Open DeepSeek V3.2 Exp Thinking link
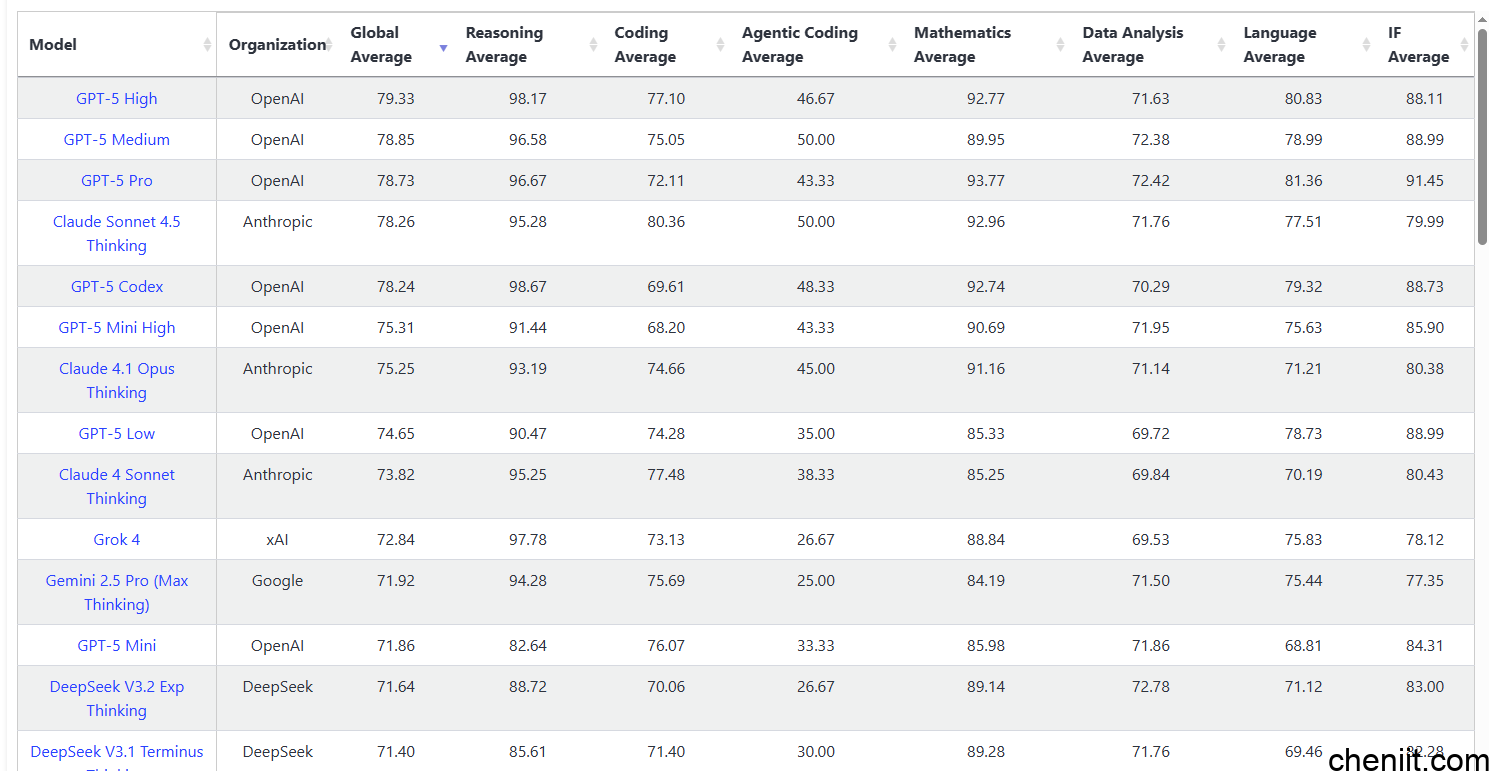Screen dimensions: 1489x771 pyautogui.click(x=117, y=698)
